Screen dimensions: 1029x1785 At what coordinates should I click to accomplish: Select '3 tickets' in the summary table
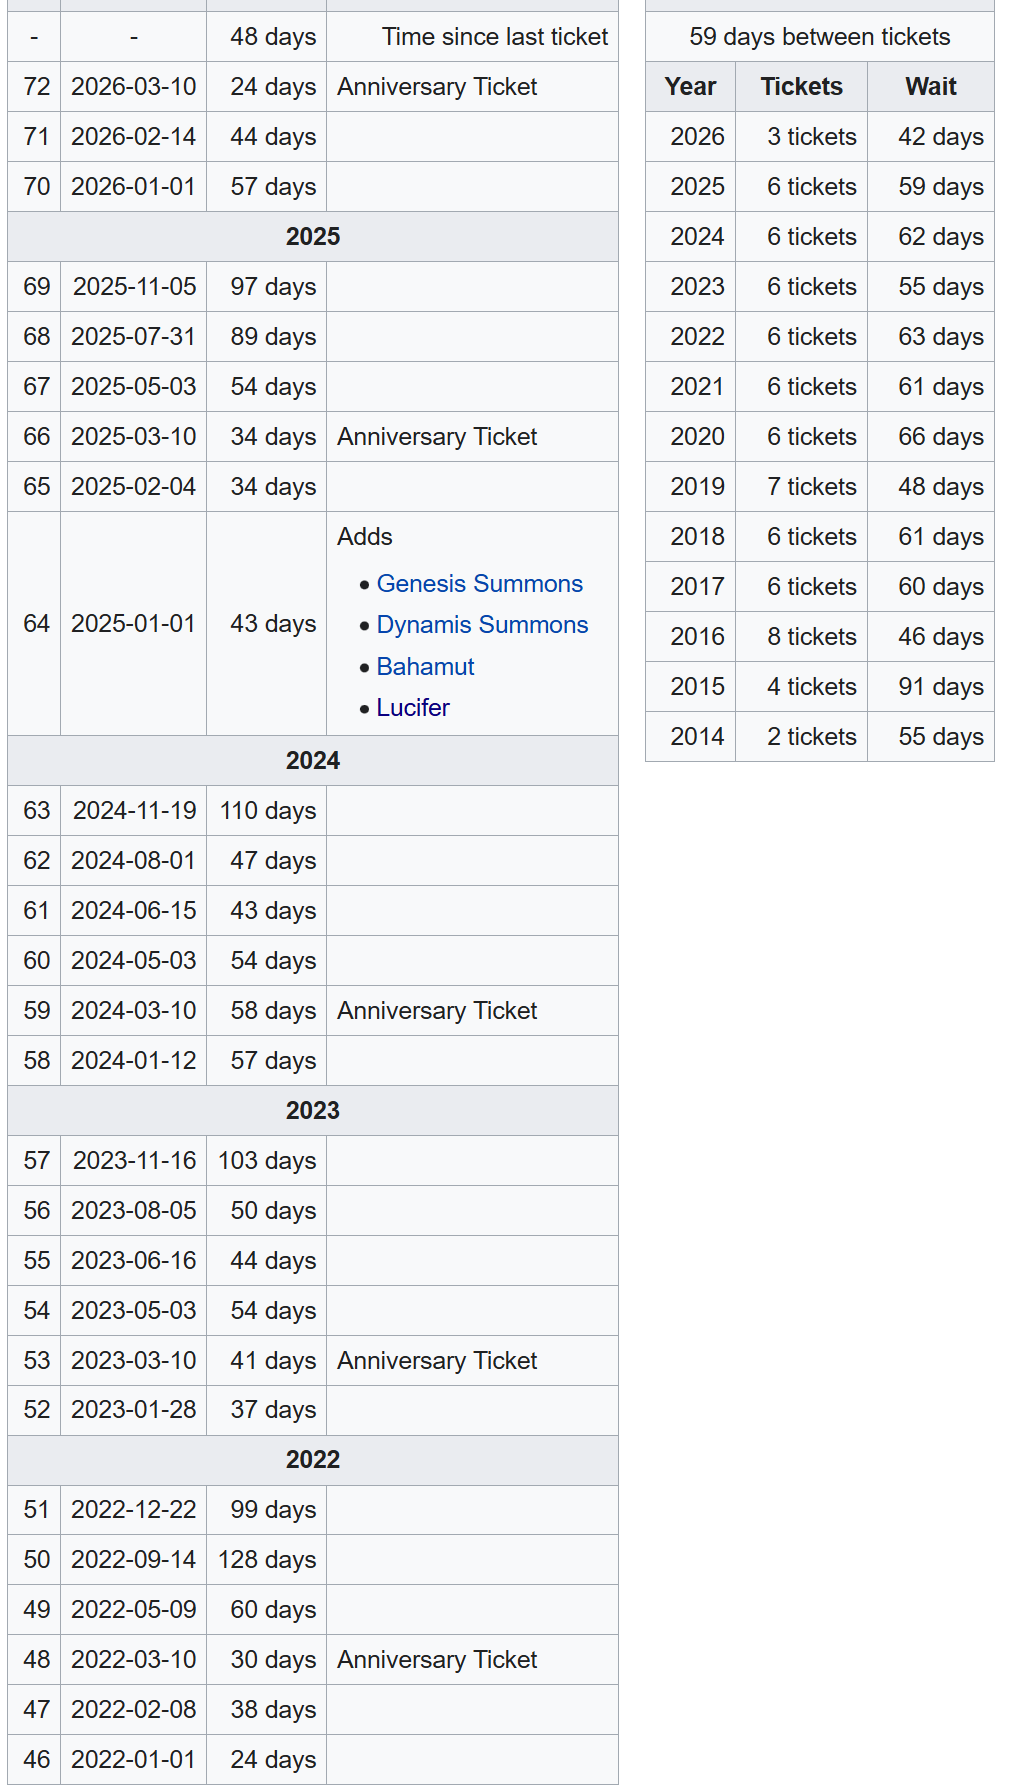(x=802, y=137)
